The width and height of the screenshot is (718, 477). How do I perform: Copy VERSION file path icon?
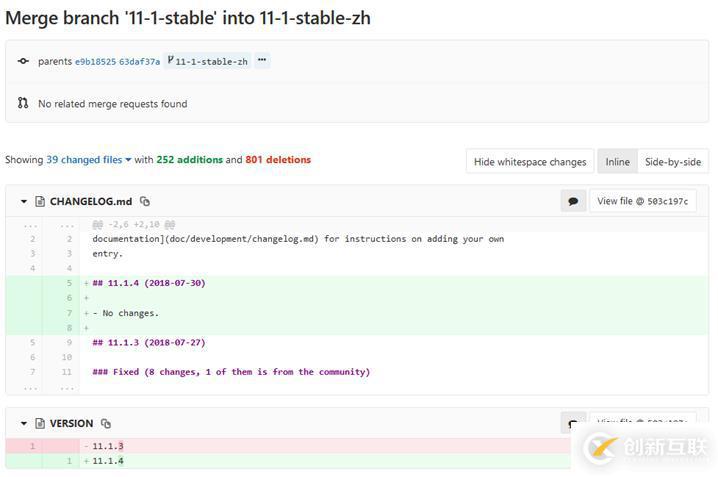(106, 424)
